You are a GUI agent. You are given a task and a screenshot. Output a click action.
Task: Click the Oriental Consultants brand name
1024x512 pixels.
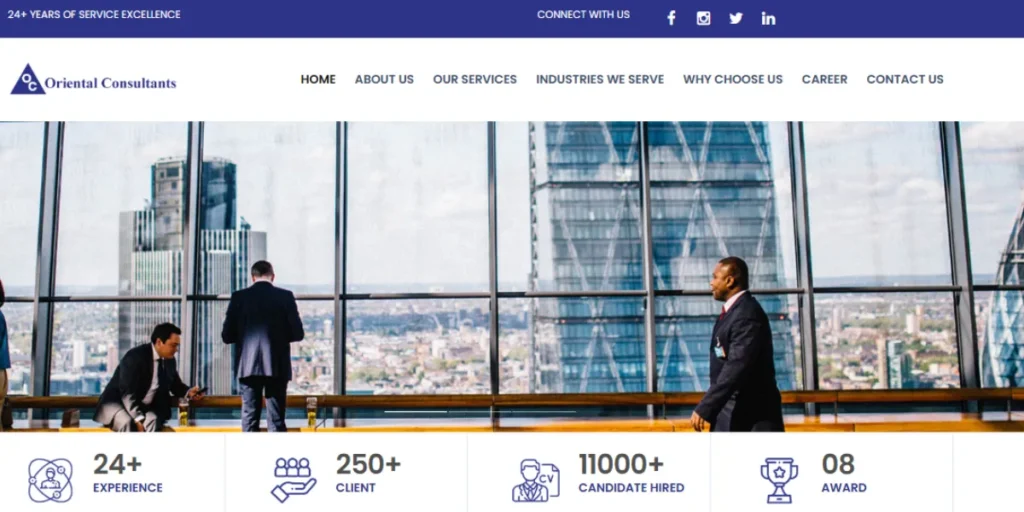tap(110, 83)
